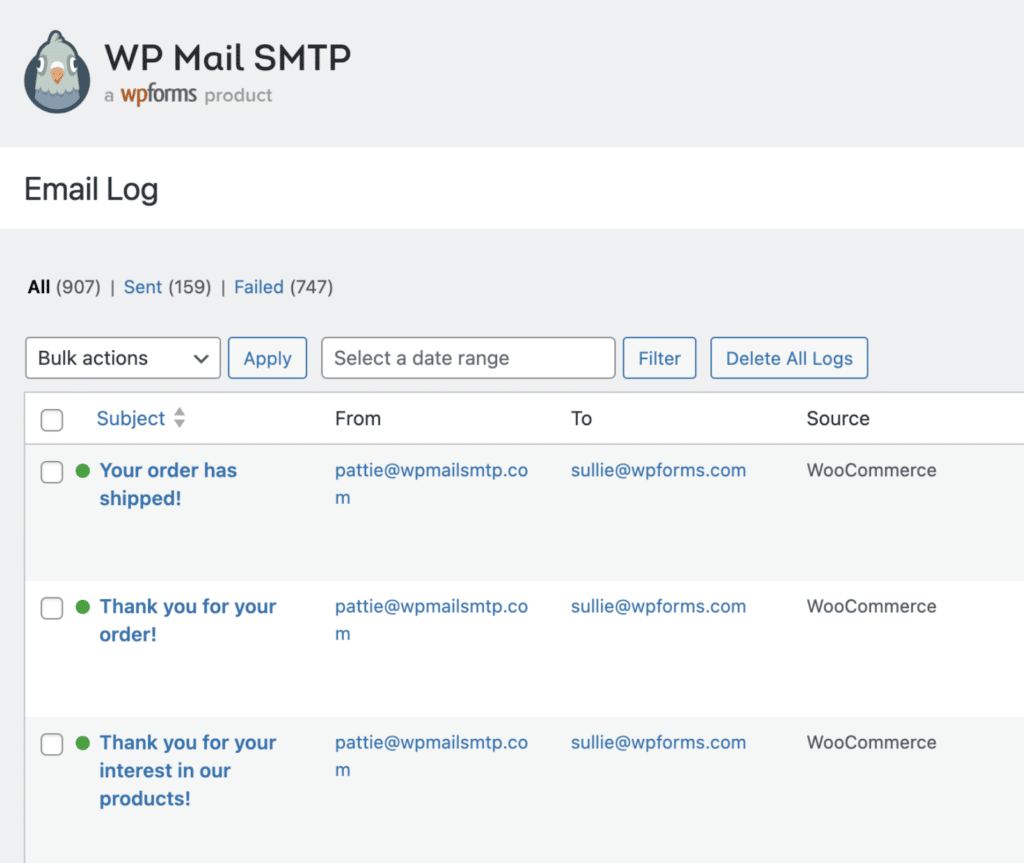
Task: Click the Email Log page heading
Action: click(91, 189)
